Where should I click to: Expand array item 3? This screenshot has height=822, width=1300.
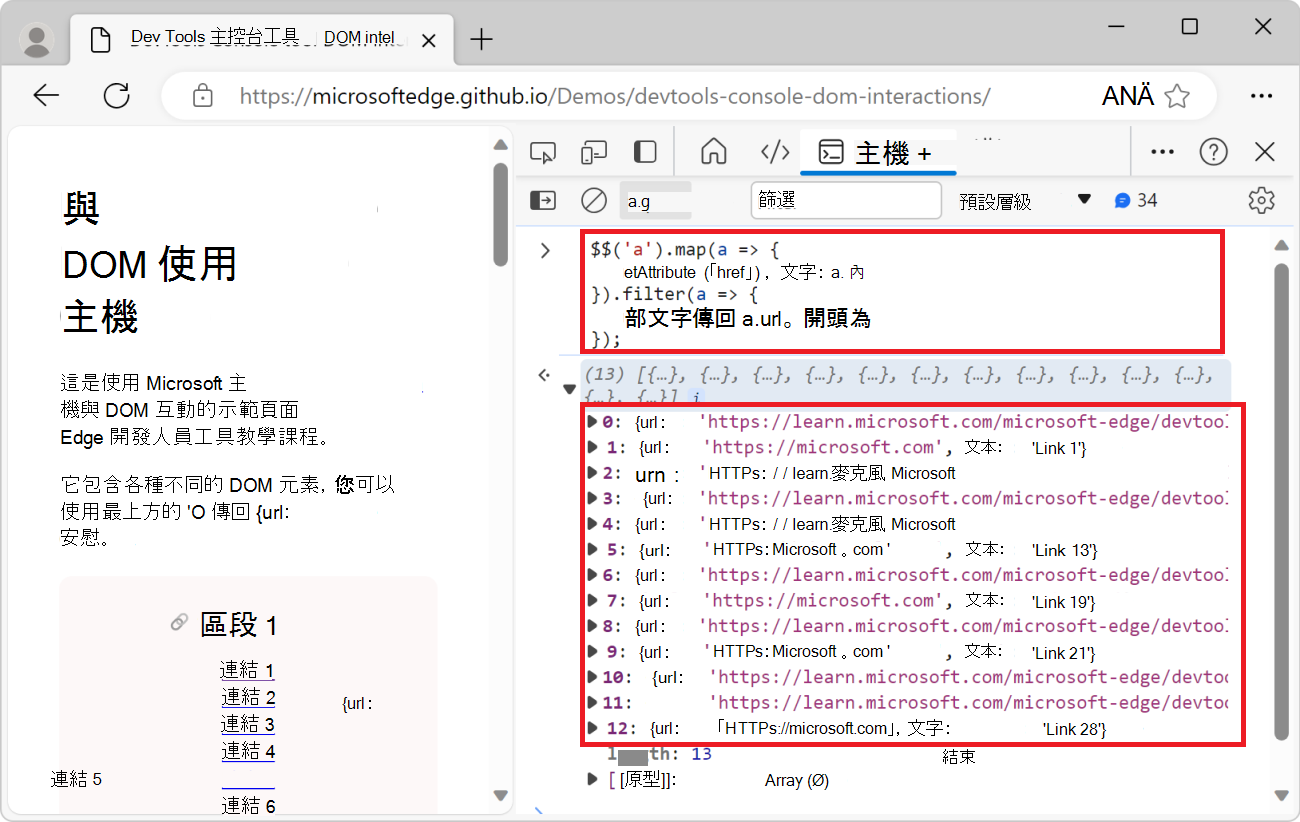point(593,498)
